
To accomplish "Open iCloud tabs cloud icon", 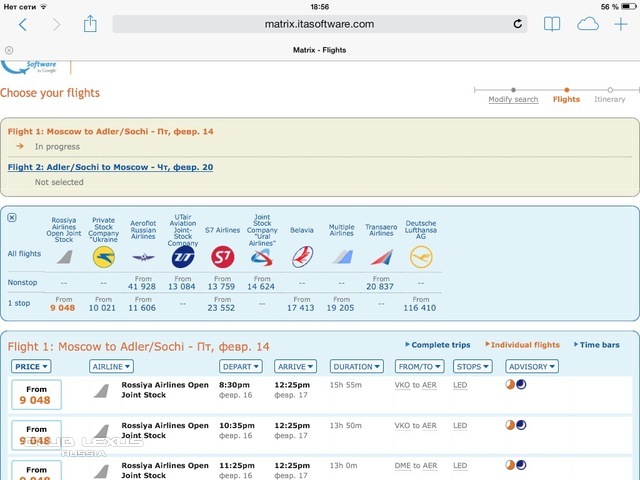I will [x=588, y=24].
